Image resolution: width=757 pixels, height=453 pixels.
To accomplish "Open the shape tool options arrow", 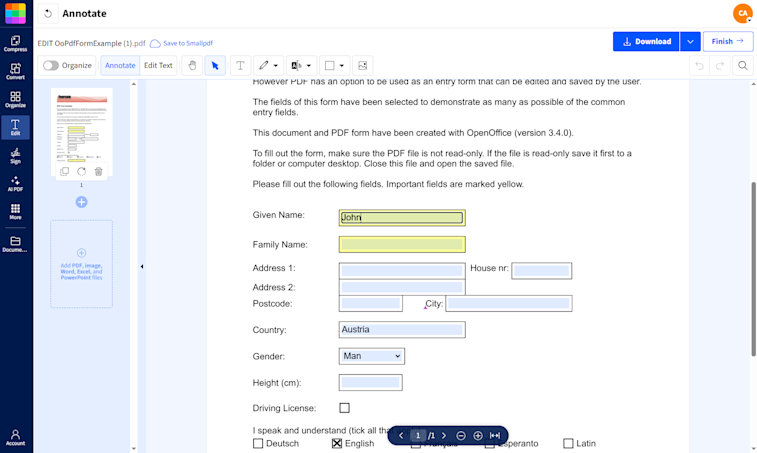I will 342,66.
